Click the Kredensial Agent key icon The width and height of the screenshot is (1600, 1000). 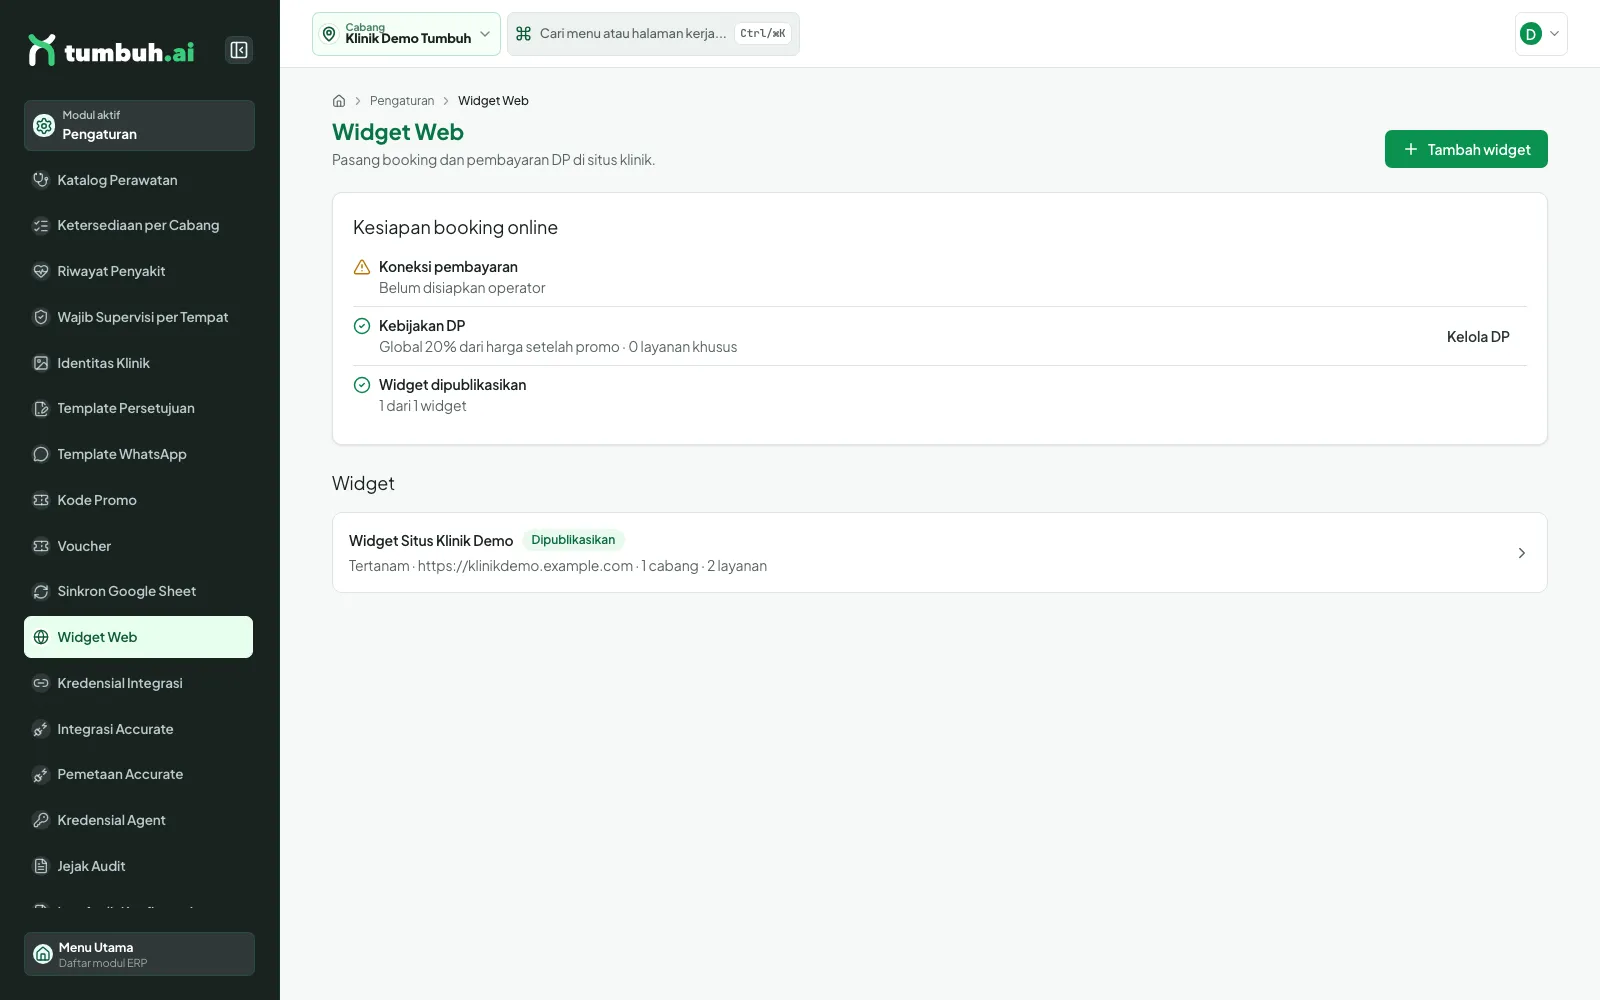[x=41, y=820]
